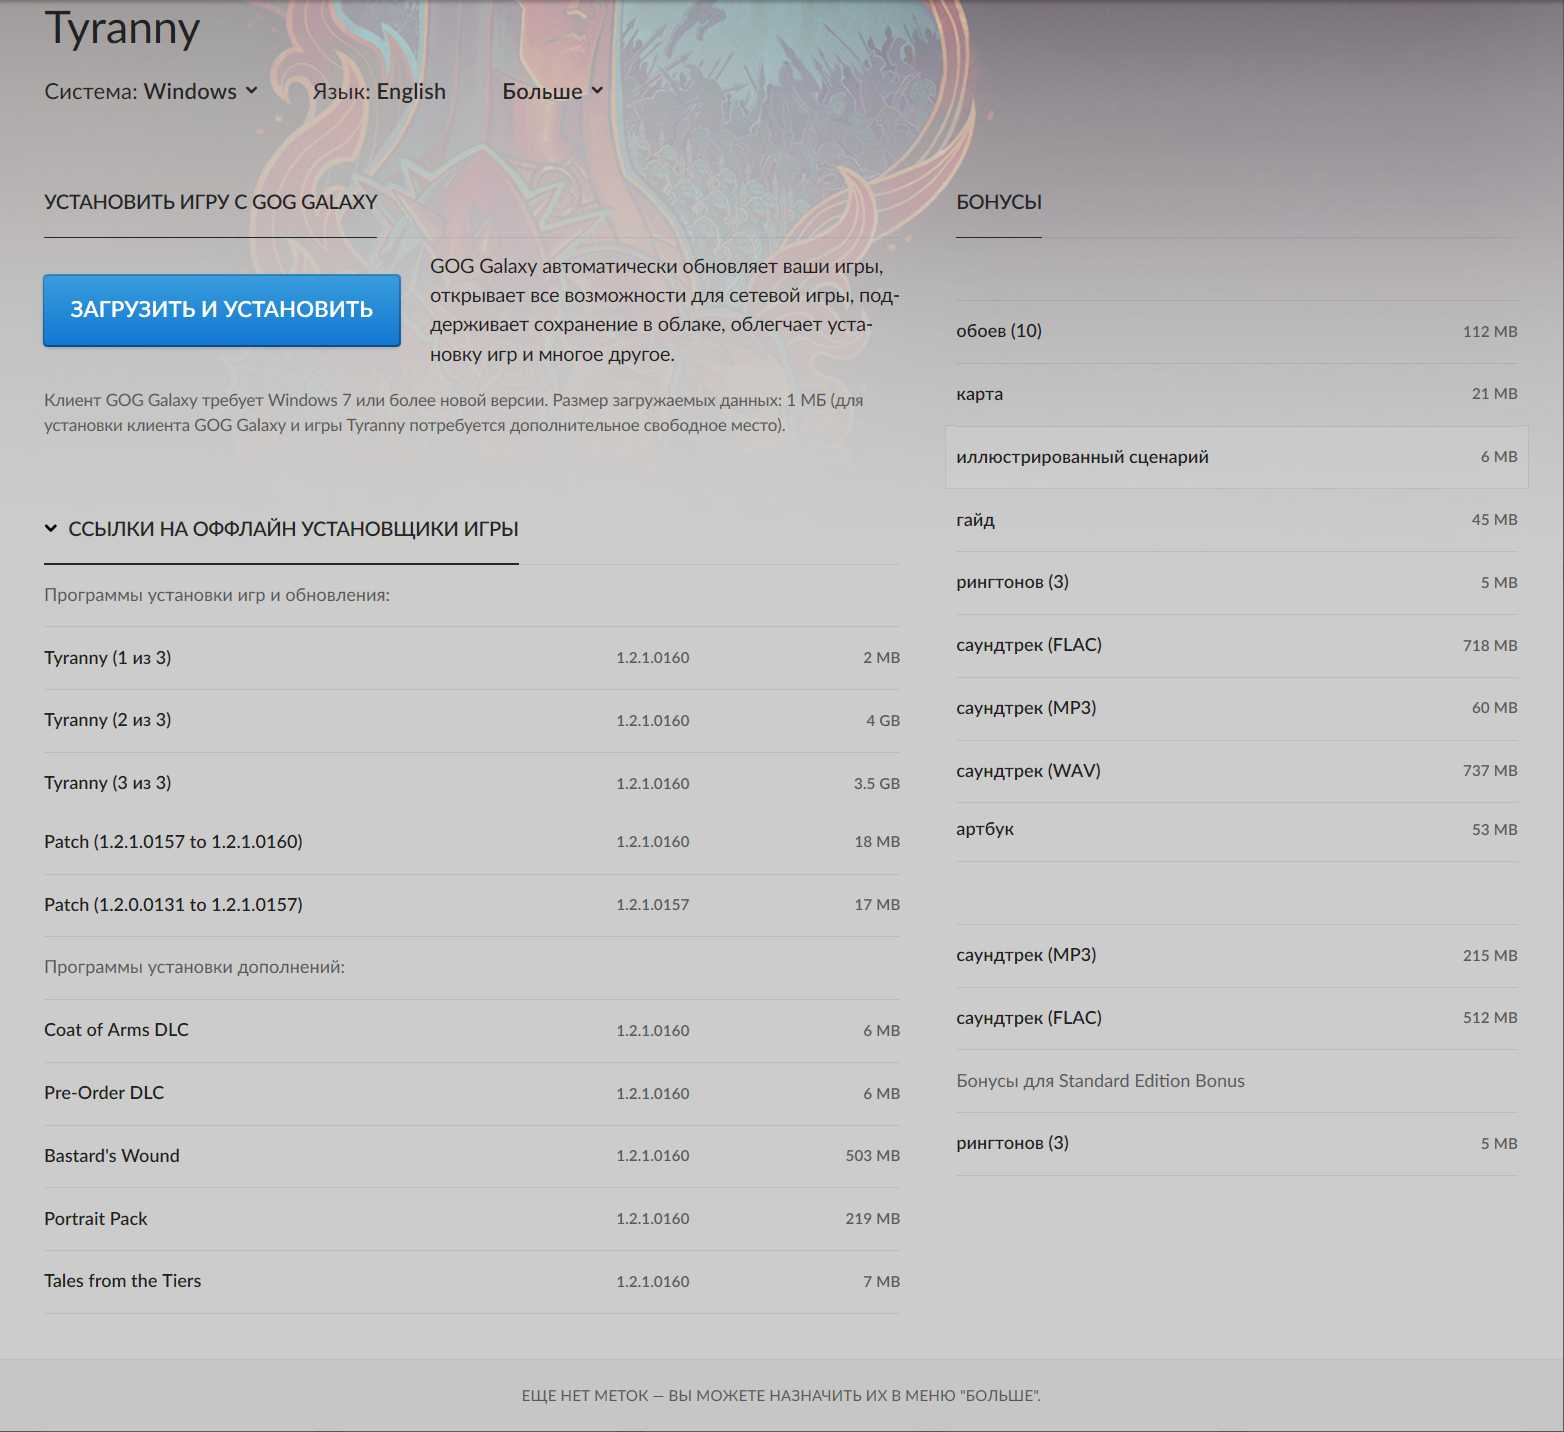1564x1432 pixels.
Task: Download саундтрек (WAV) 737 MB
Action: 1237,771
